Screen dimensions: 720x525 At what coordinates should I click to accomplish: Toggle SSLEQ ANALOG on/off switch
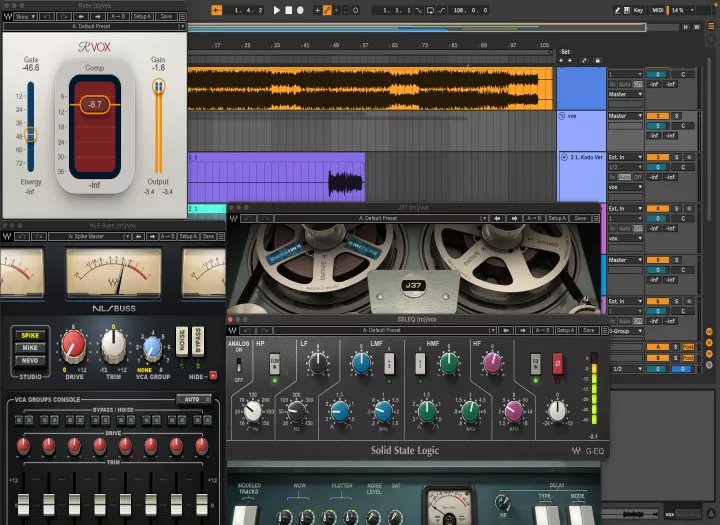(x=239, y=365)
